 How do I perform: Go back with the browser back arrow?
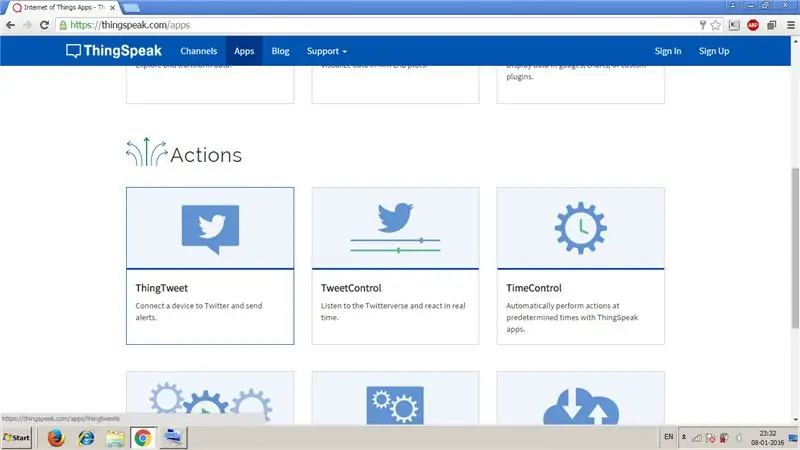point(10,25)
